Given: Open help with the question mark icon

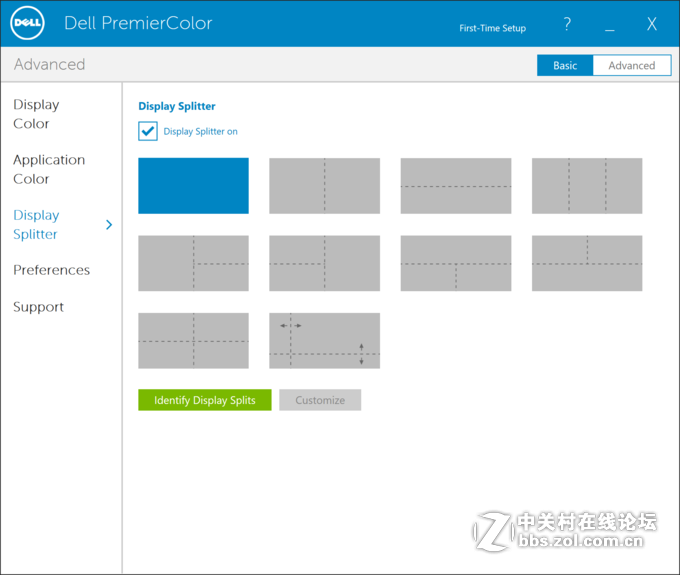Looking at the screenshot, I should (x=567, y=23).
